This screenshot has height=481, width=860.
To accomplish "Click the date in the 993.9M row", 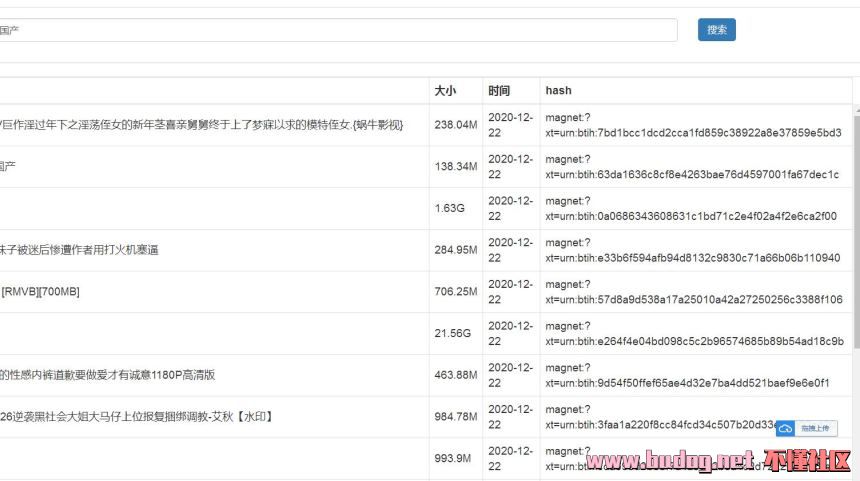I will [510, 459].
